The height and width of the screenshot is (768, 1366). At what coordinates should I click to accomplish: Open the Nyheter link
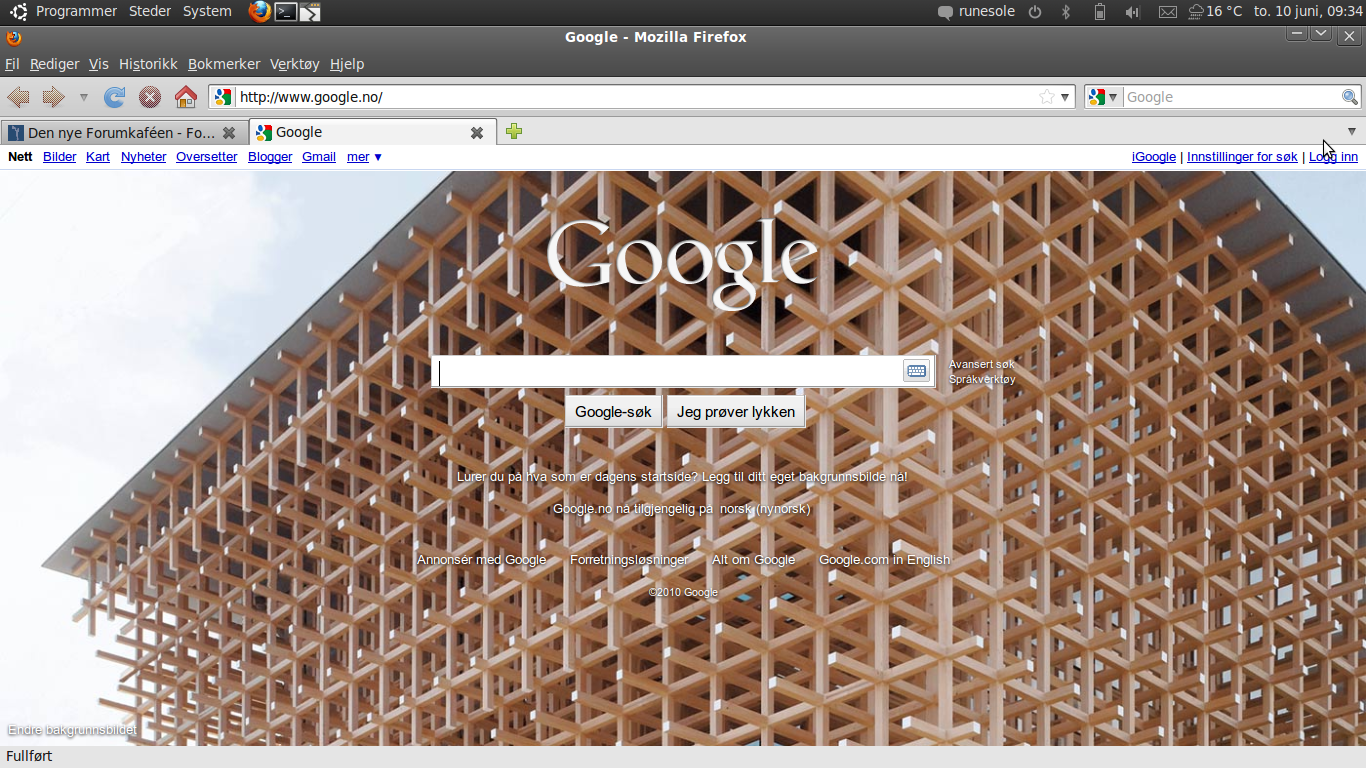(x=144, y=157)
